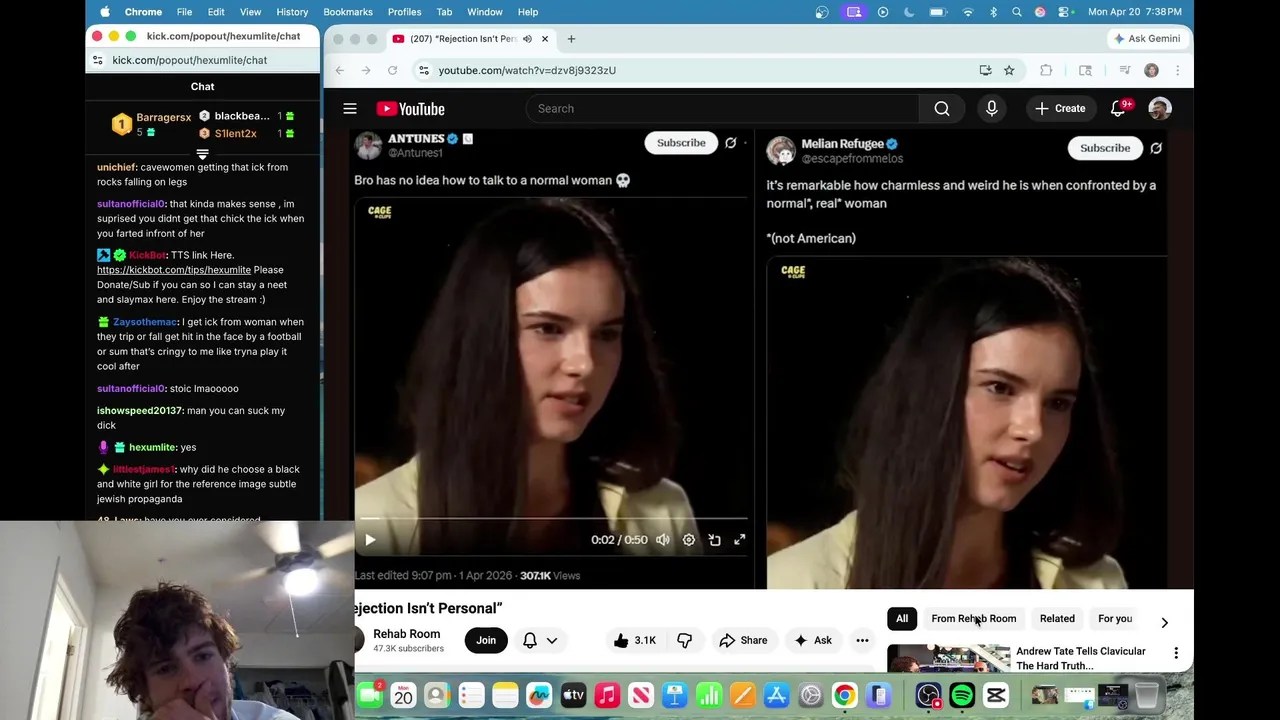Image resolution: width=1280 pixels, height=720 pixels.
Task: Open the Chrome extensions puzzle icon
Action: (x=1046, y=70)
